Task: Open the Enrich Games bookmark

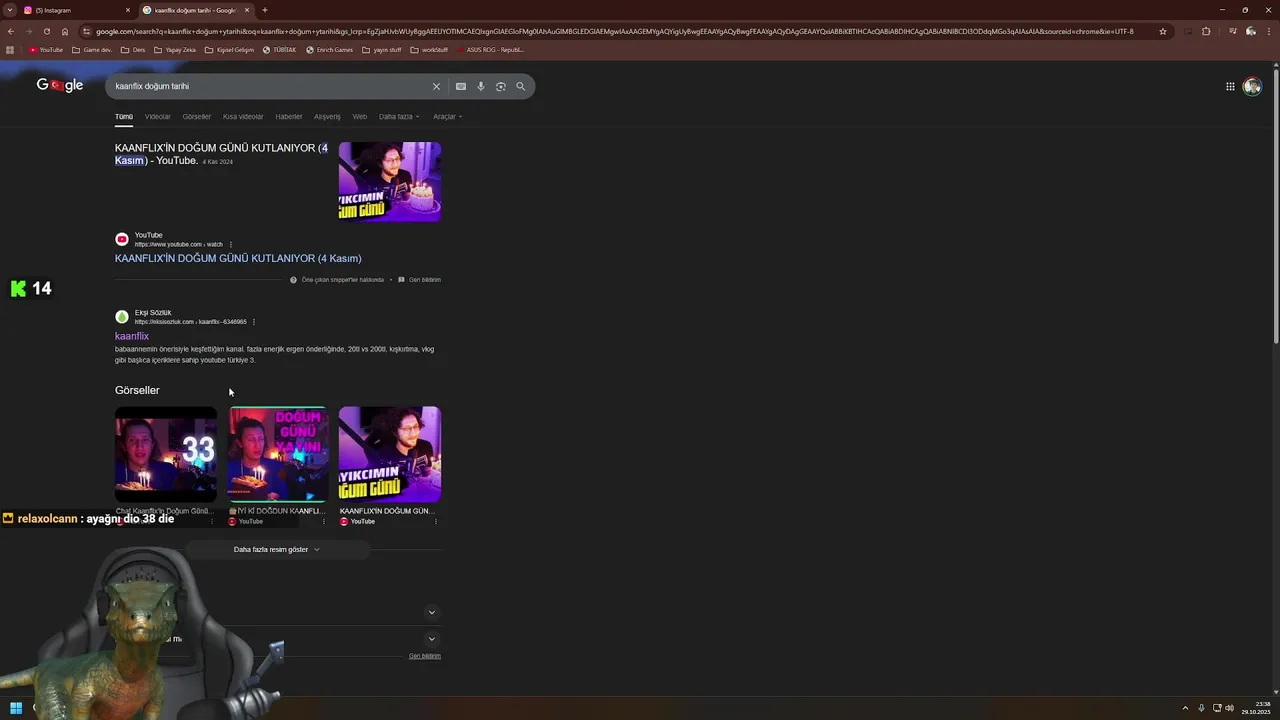Action: click(x=330, y=49)
